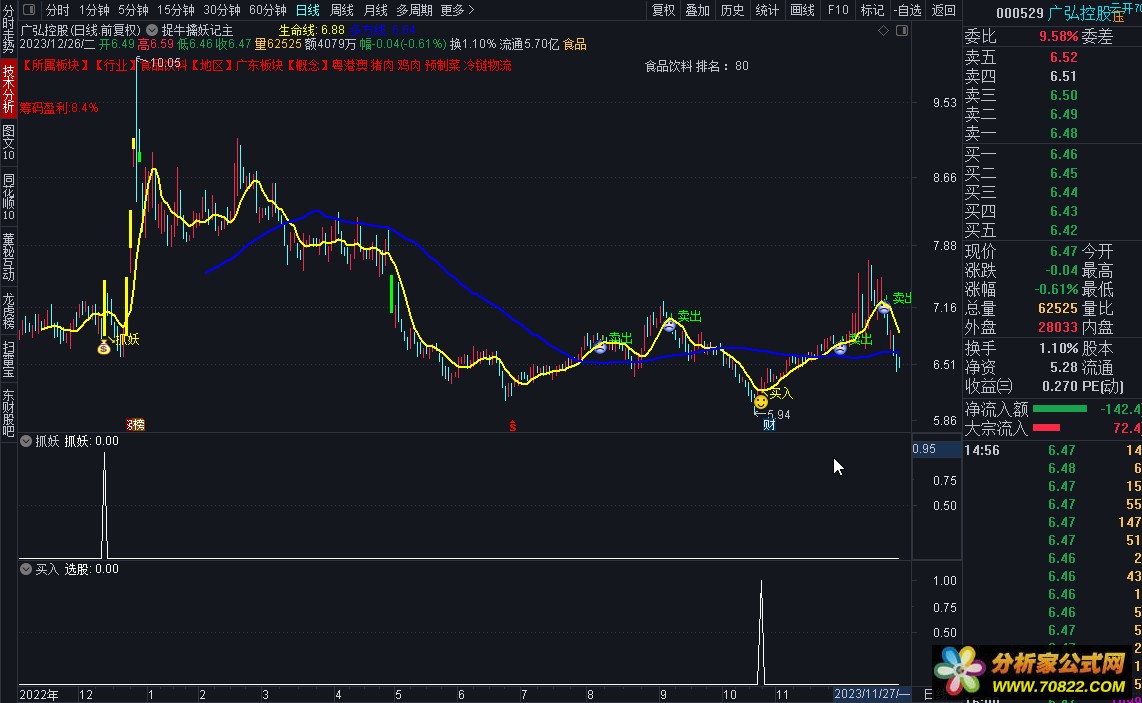Click the 卖一 price 6.48
Screen dimensions: 1142x703
tap(1063, 133)
